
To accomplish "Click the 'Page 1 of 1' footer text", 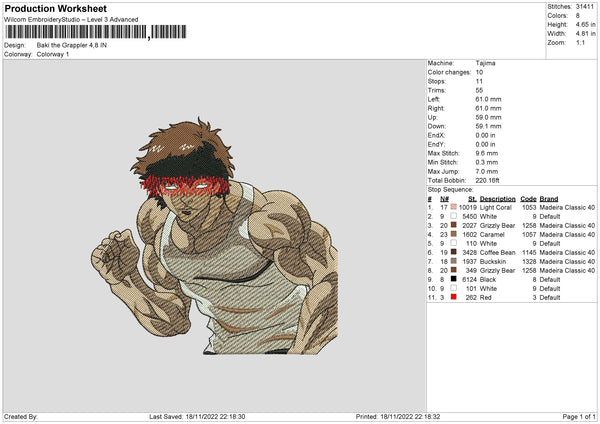I will point(579,417).
